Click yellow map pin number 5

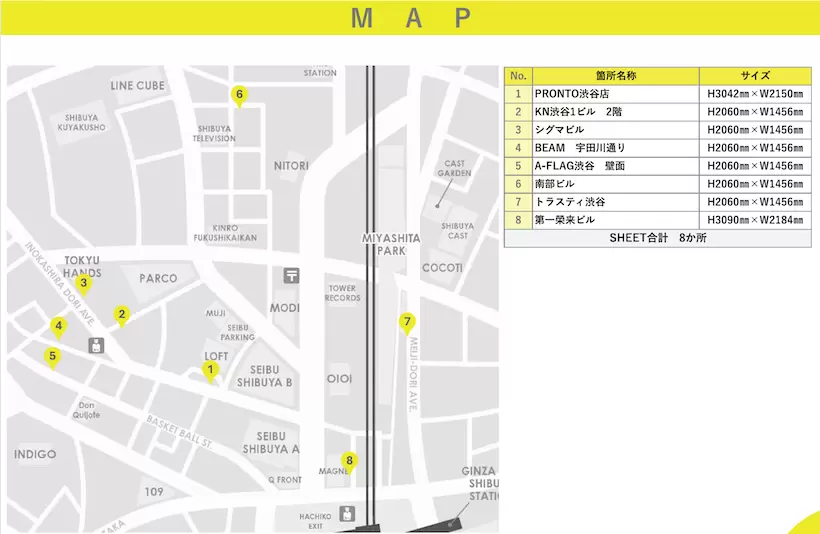pos(53,356)
